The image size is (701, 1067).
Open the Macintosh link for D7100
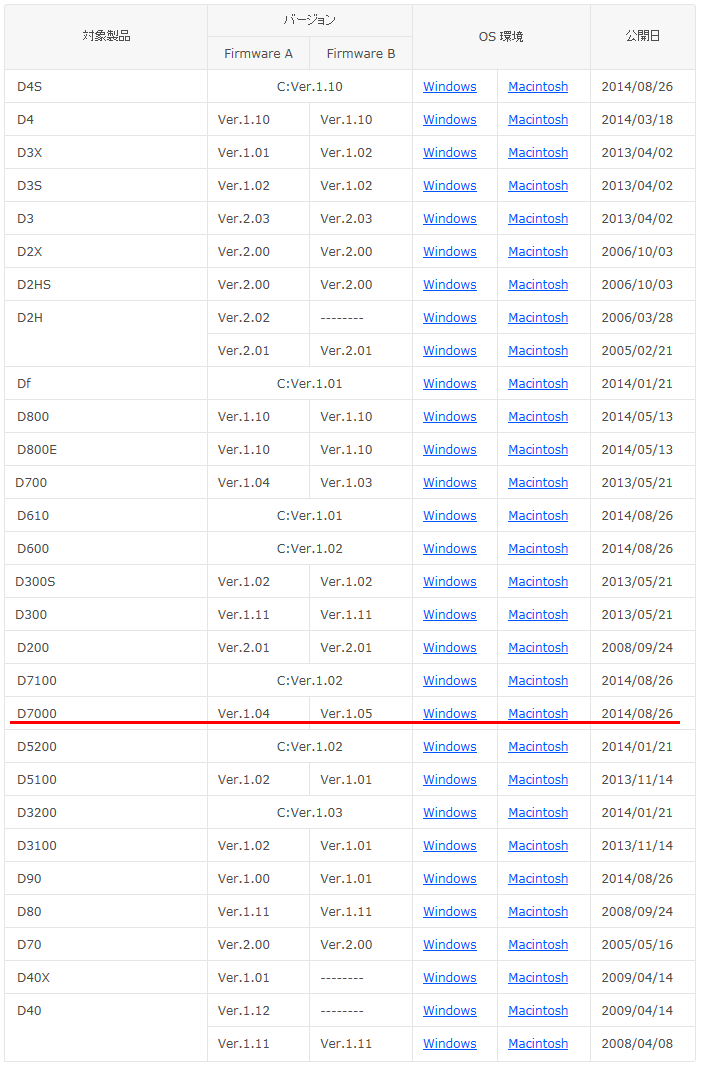[538, 680]
